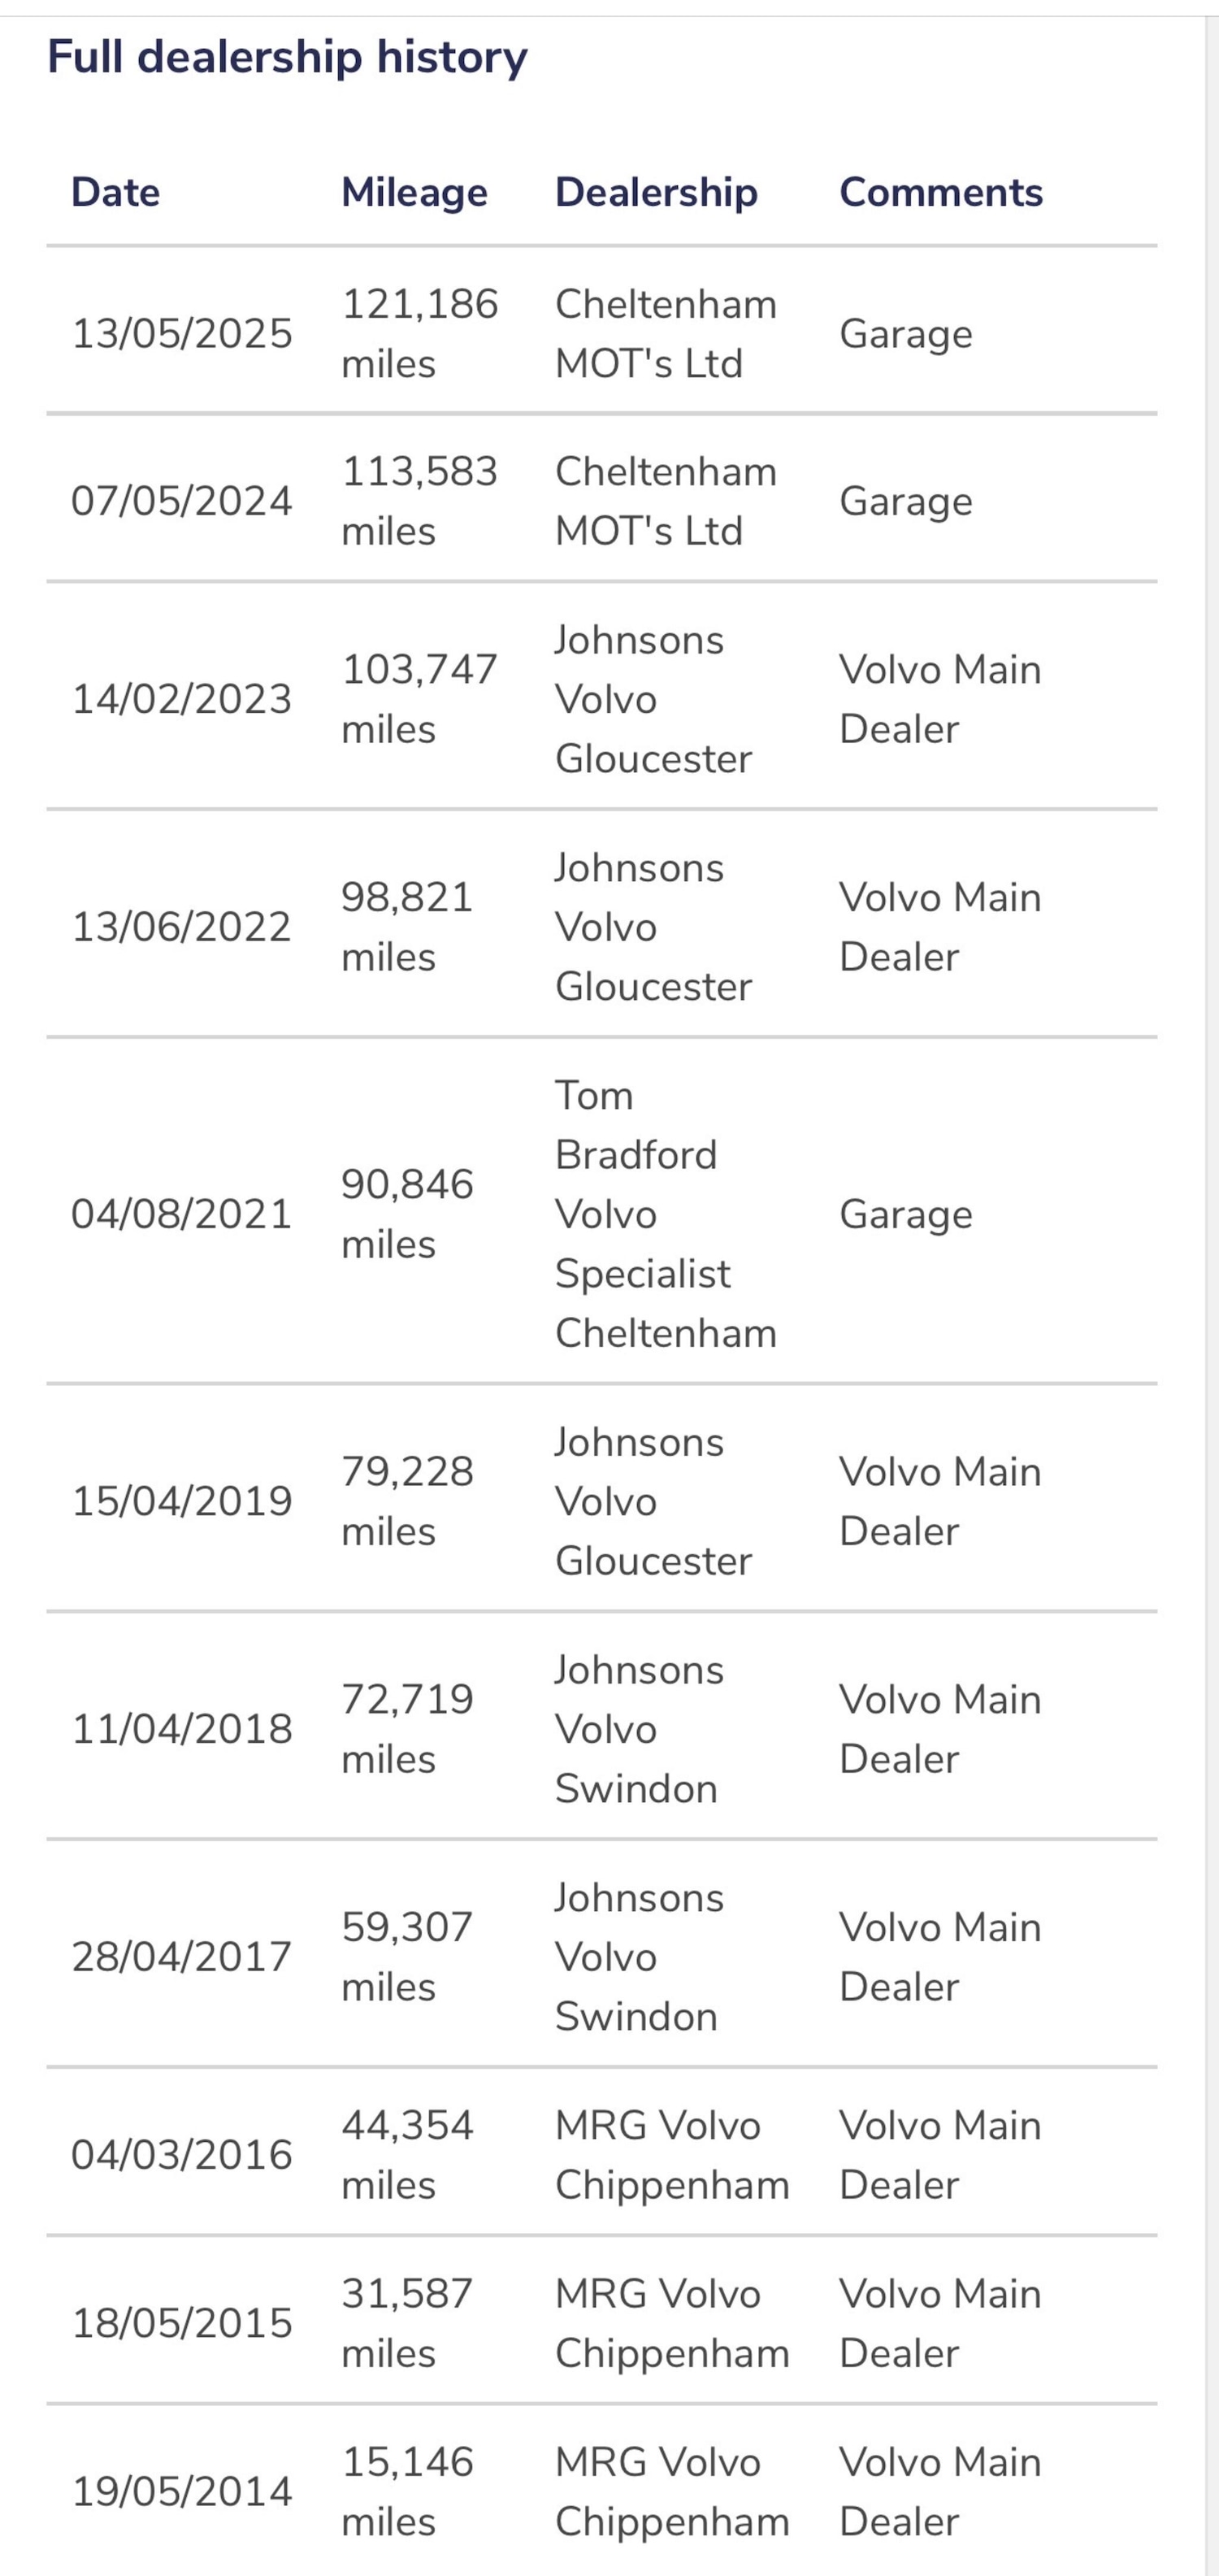Click the 13/06/2022 date cell
The width and height of the screenshot is (1219, 2576).
point(181,926)
